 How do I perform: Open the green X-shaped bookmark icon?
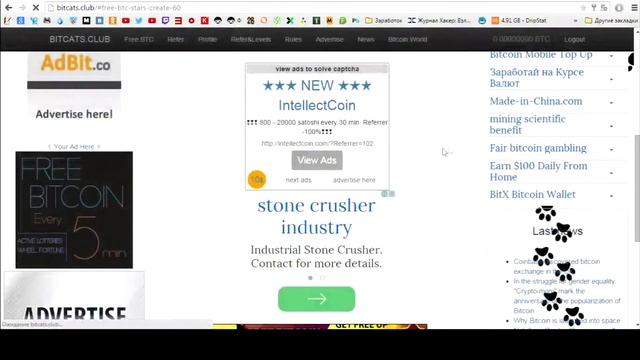[290, 20]
